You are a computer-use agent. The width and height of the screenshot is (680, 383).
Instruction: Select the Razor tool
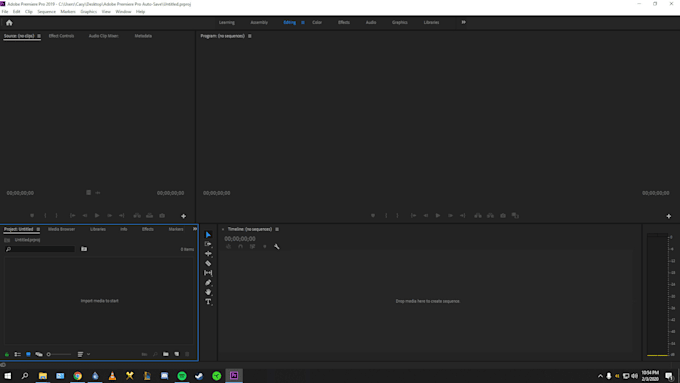[208, 263]
